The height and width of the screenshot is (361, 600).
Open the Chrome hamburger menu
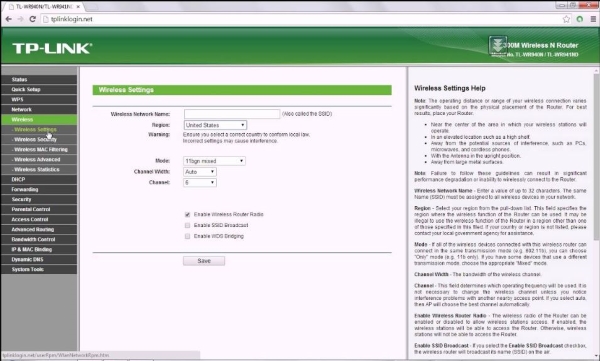(x=593, y=19)
